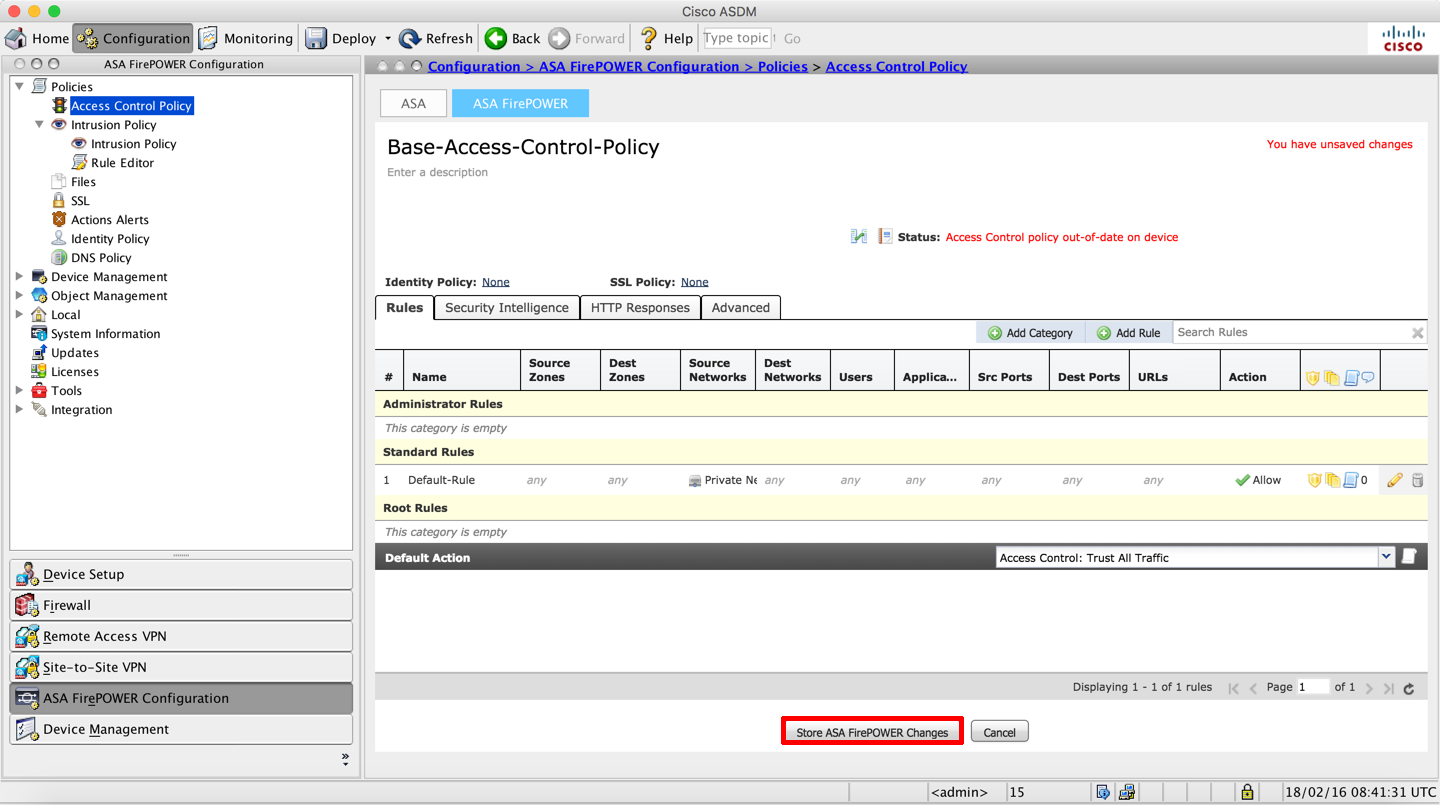Delete Default-Rule with the trash icon
The width and height of the screenshot is (1440, 805).
coord(1417,480)
